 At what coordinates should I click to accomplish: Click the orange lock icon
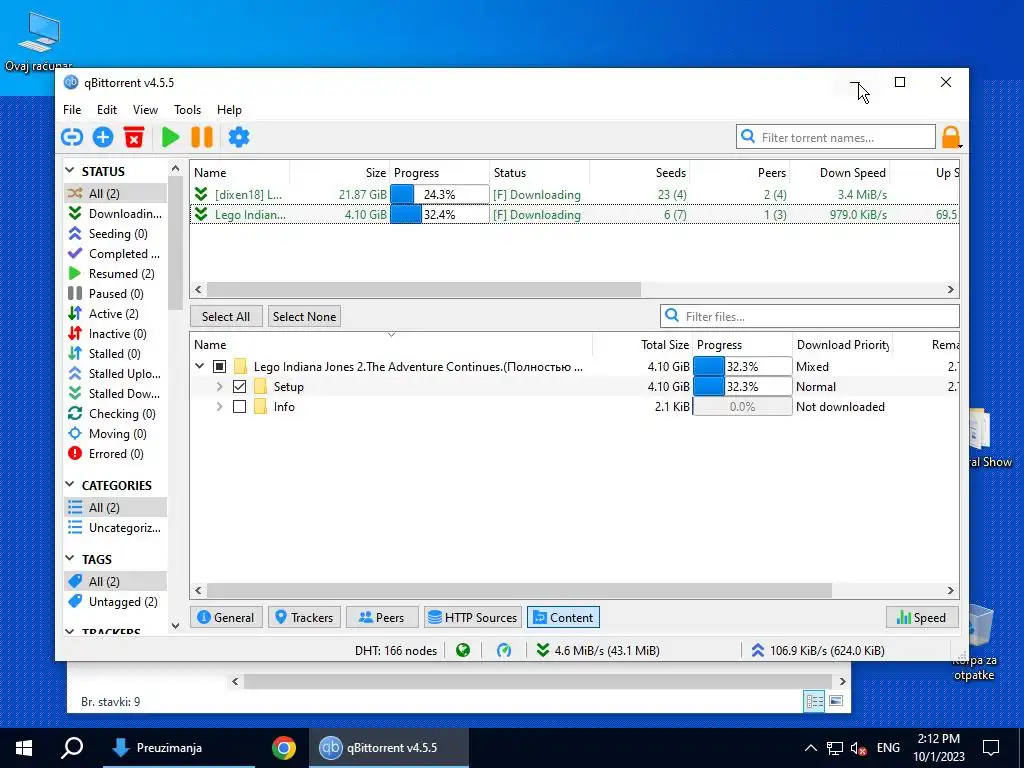point(951,137)
